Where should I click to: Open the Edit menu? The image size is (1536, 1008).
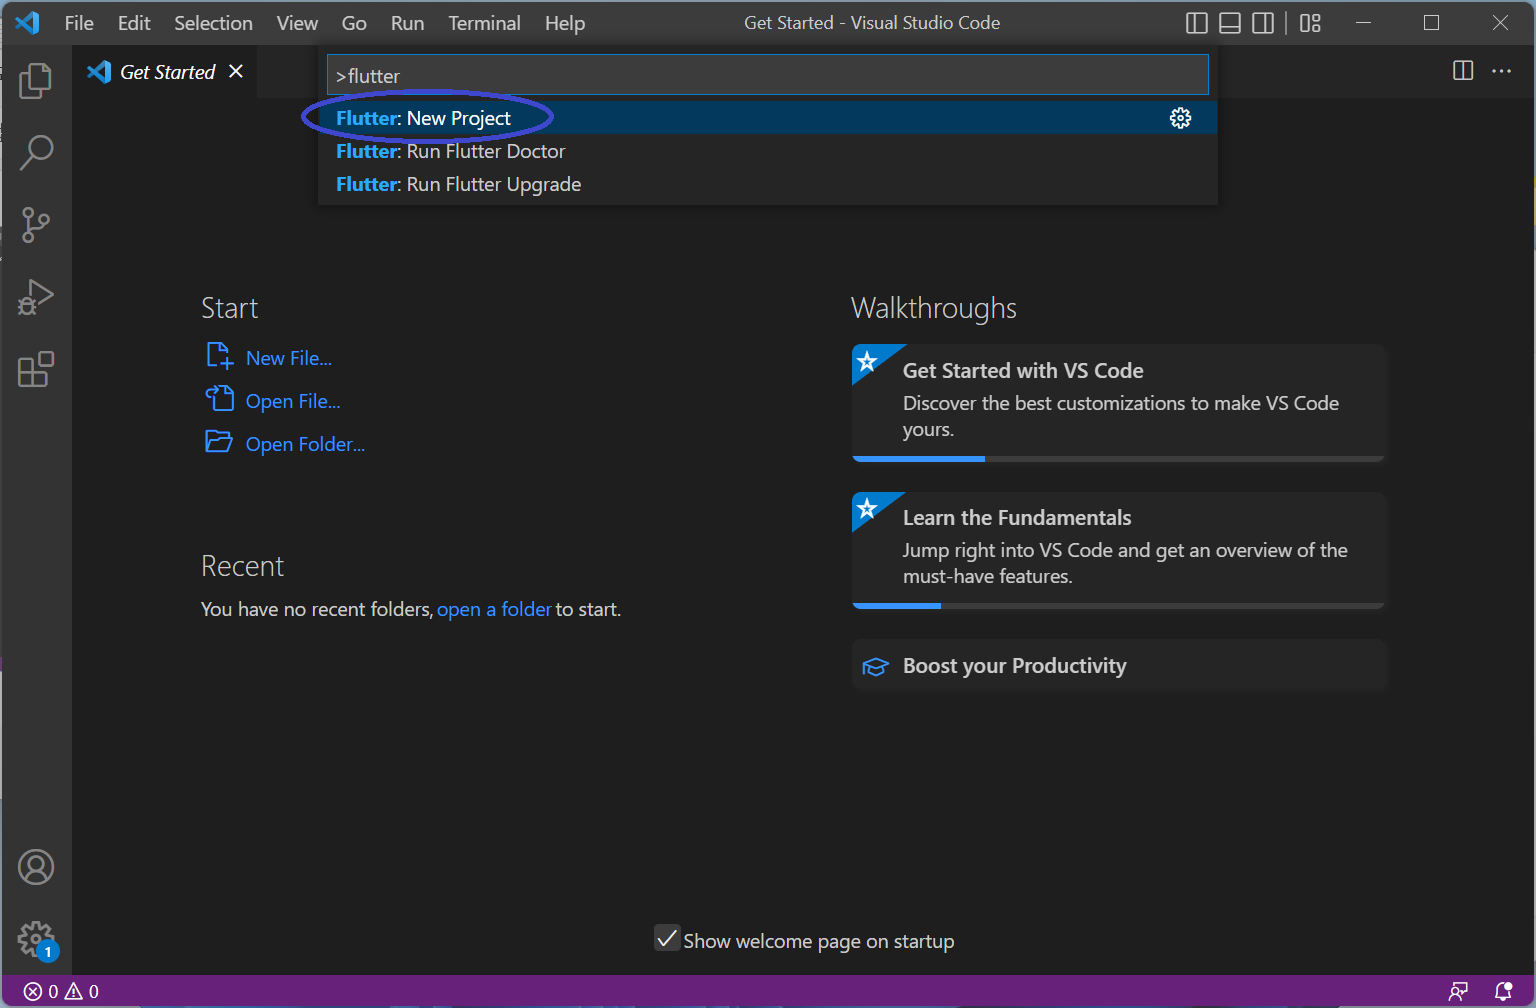pyautogui.click(x=134, y=23)
